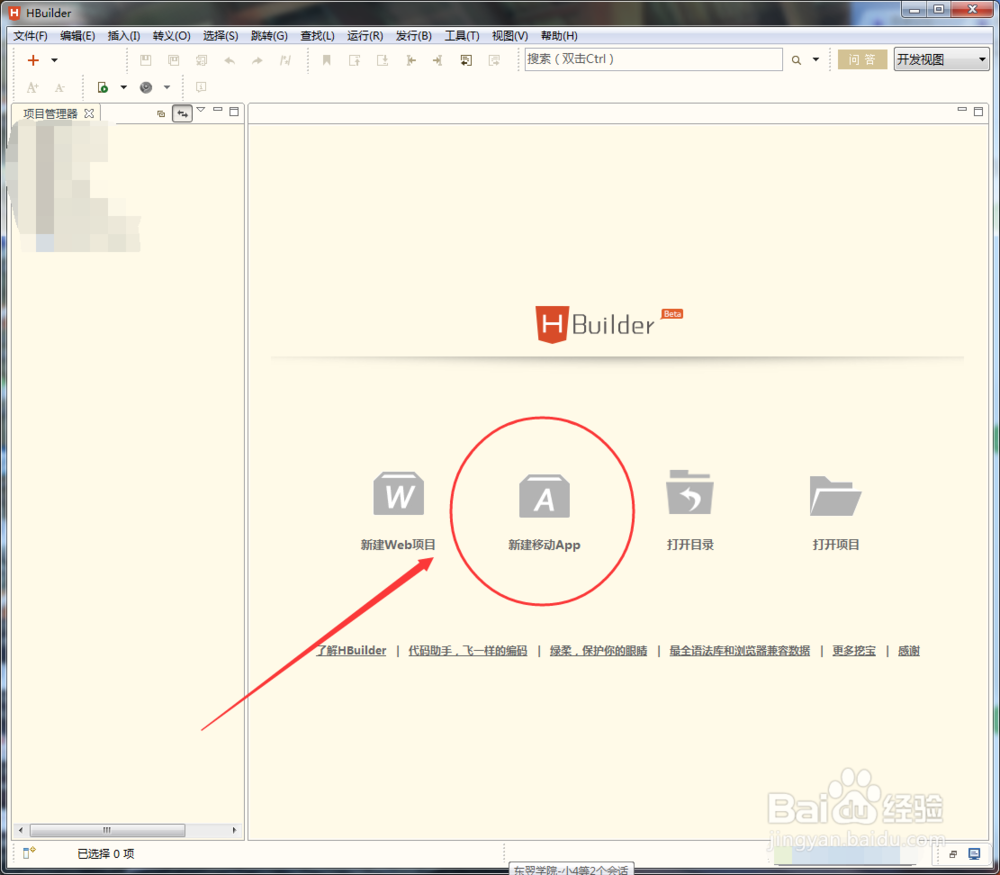
Task: Close the 项目管理器 tab
Action: 89,113
